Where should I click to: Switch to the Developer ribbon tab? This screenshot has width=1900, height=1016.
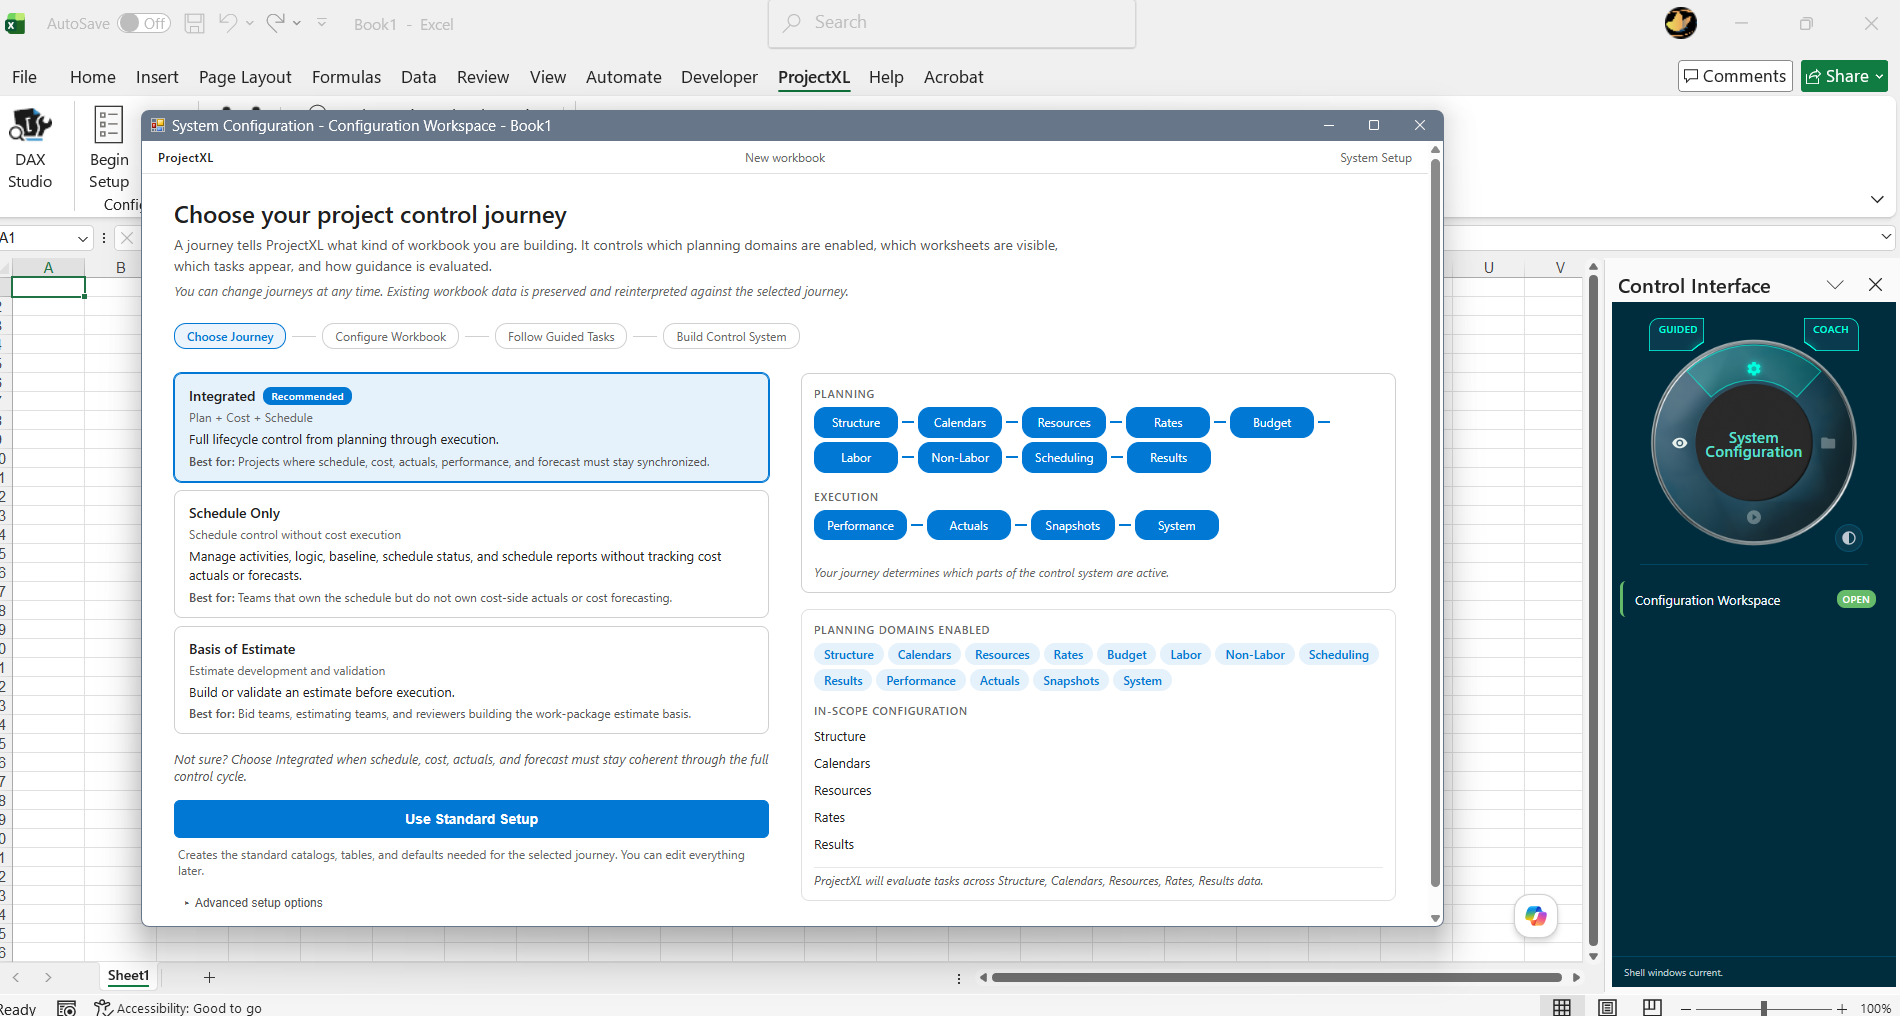[719, 77]
